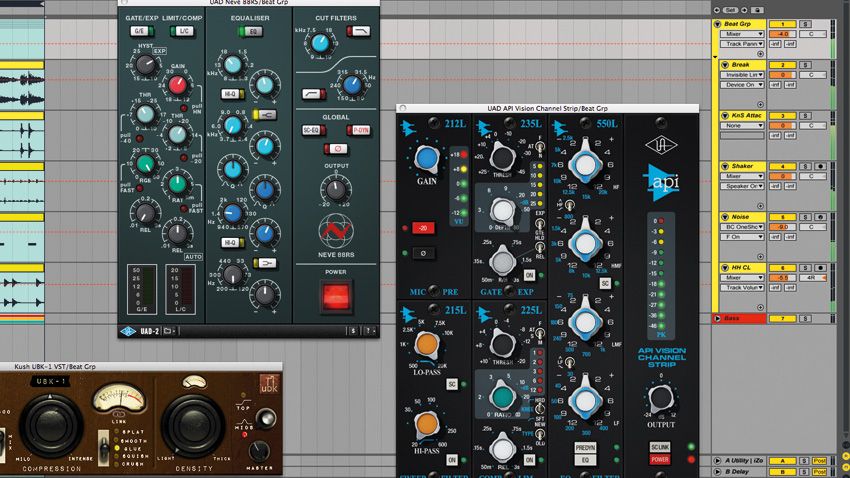Click the SC LINK button on the API channel strip
Viewport: 850px width, 478px height.
coord(660,447)
